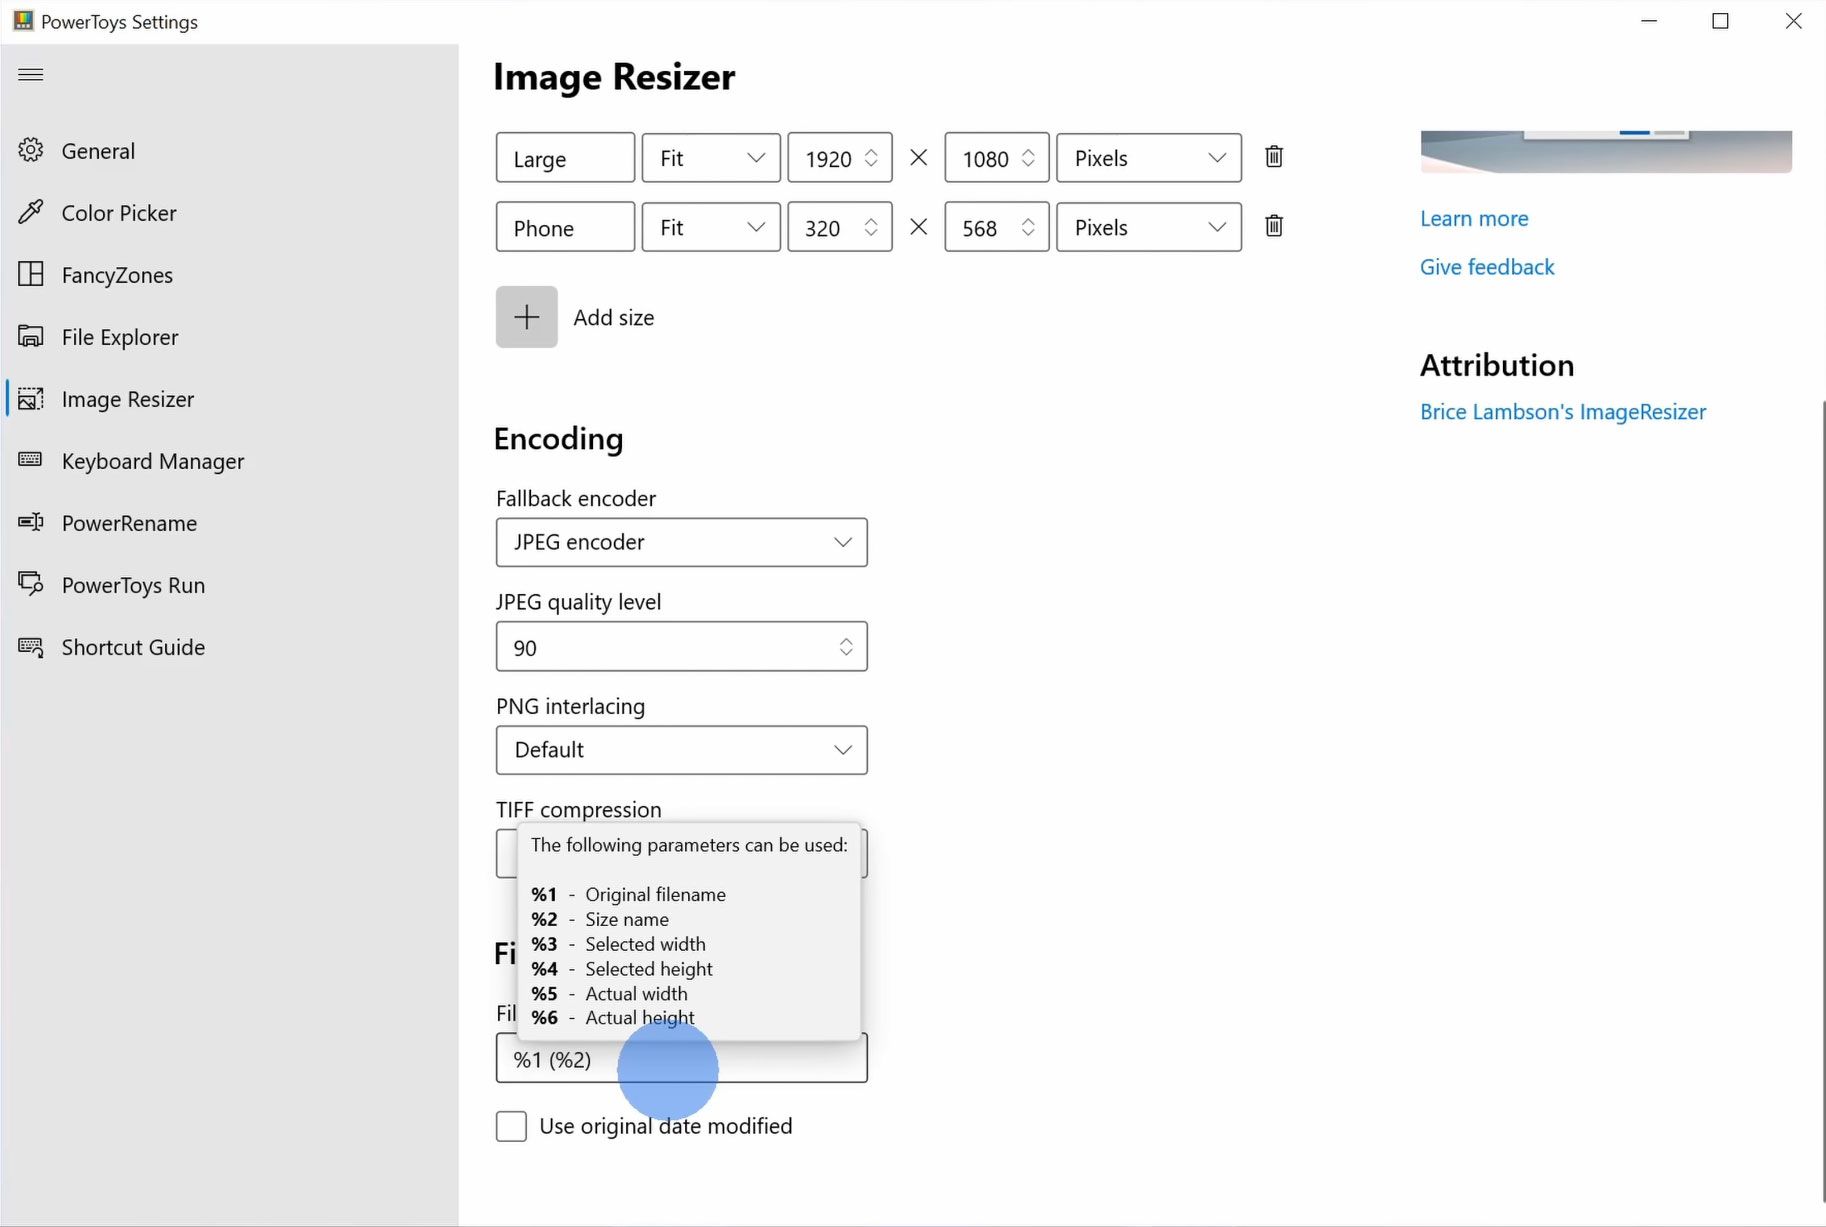This screenshot has height=1227, width=1826.
Task: Click the 1920 width value
Action: [x=829, y=159]
